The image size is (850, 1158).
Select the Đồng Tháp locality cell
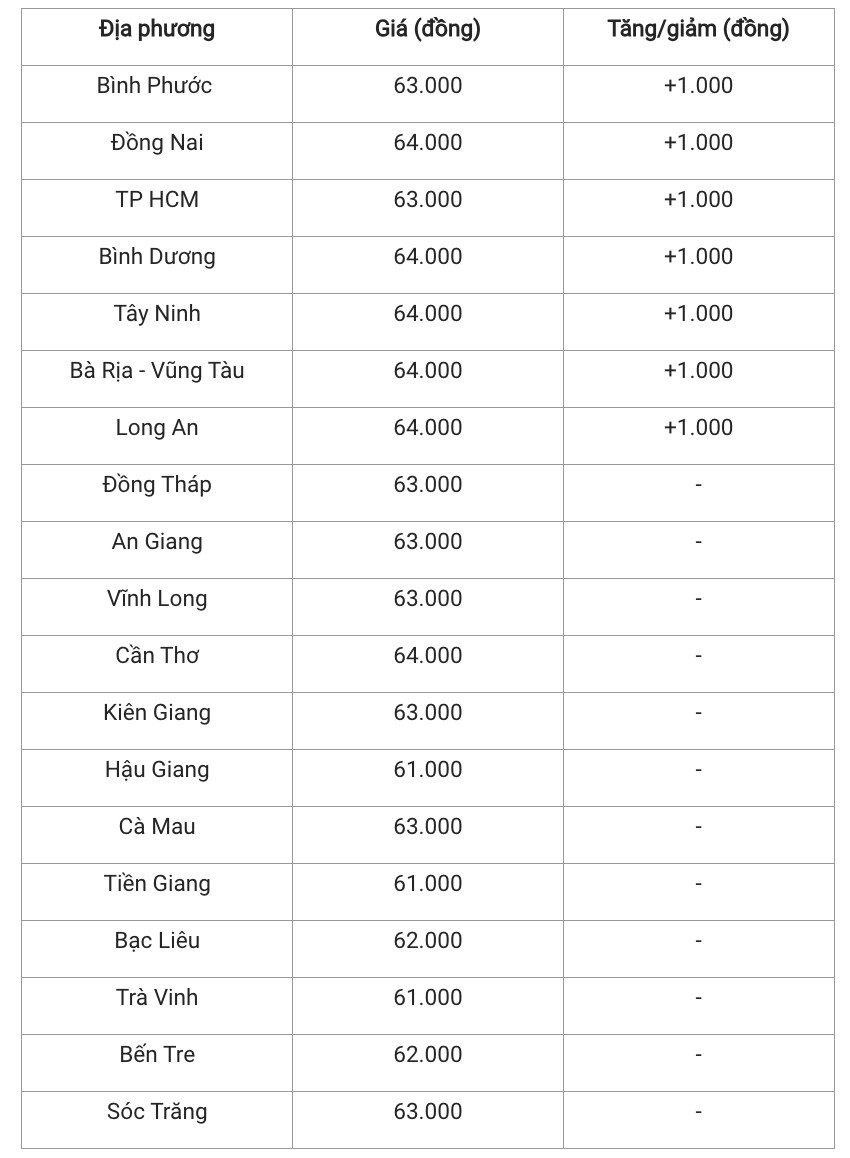click(157, 485)
